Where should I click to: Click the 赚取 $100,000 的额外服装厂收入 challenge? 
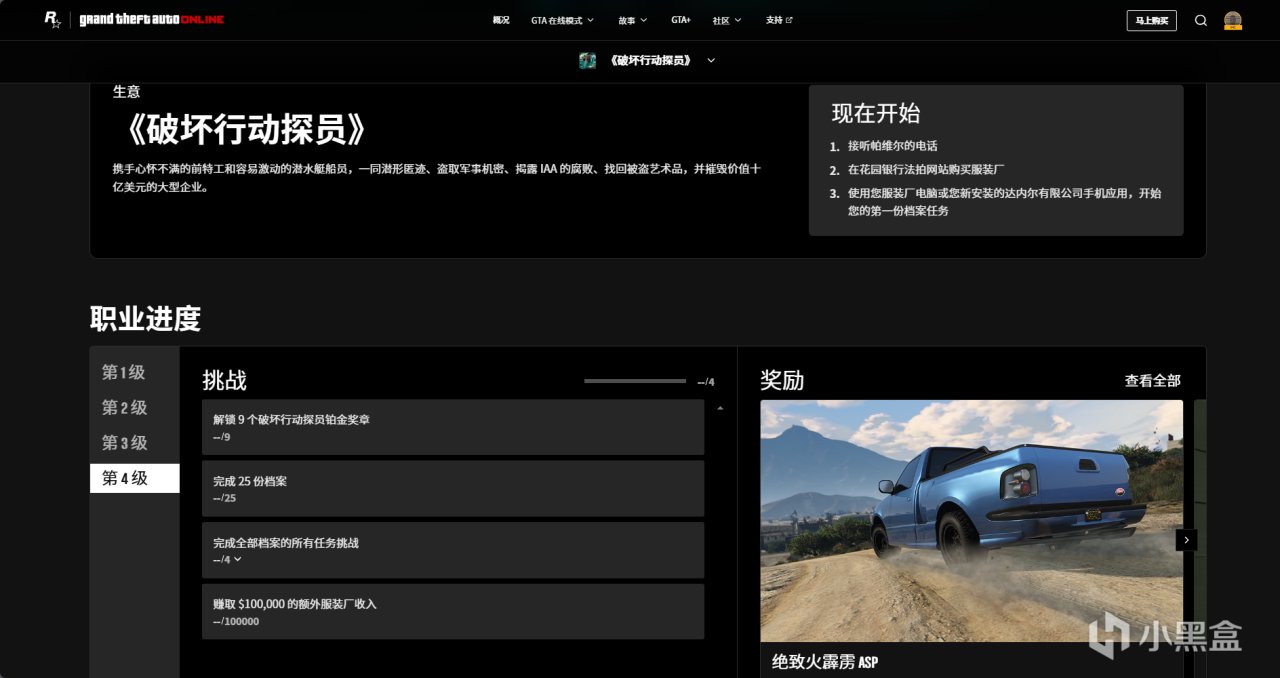[453, 612]
